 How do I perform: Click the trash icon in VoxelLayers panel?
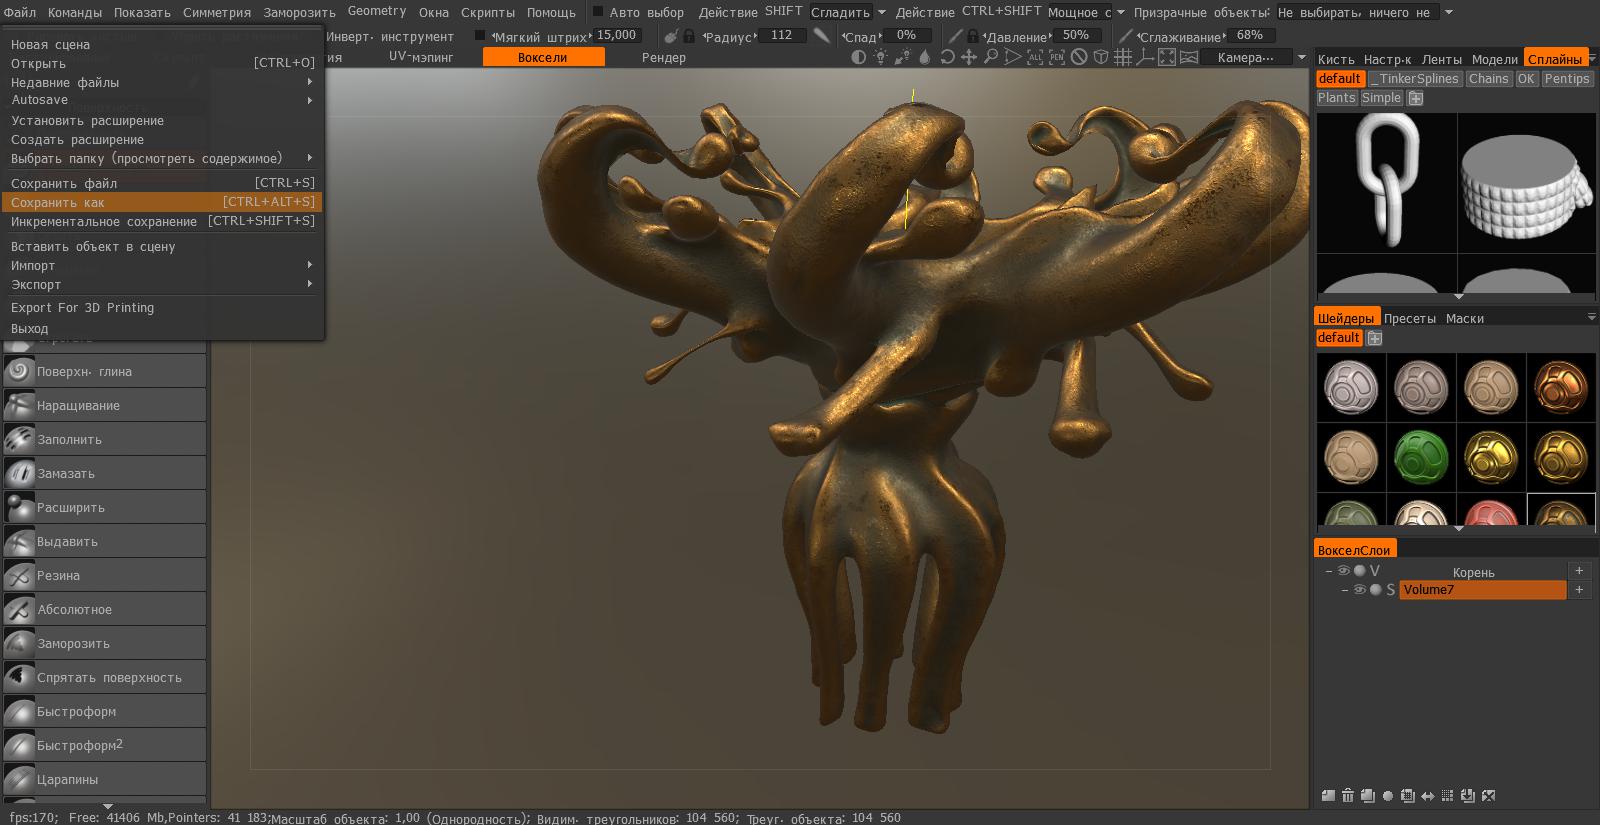point(1348,796)
